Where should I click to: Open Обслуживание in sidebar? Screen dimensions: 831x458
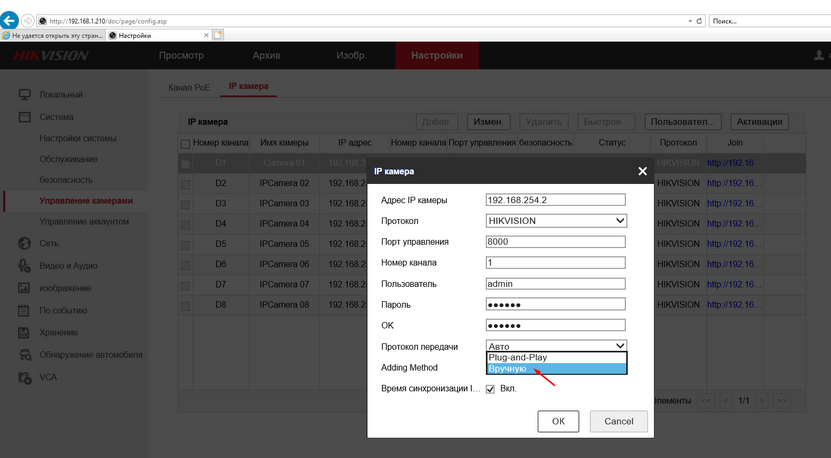68,159
